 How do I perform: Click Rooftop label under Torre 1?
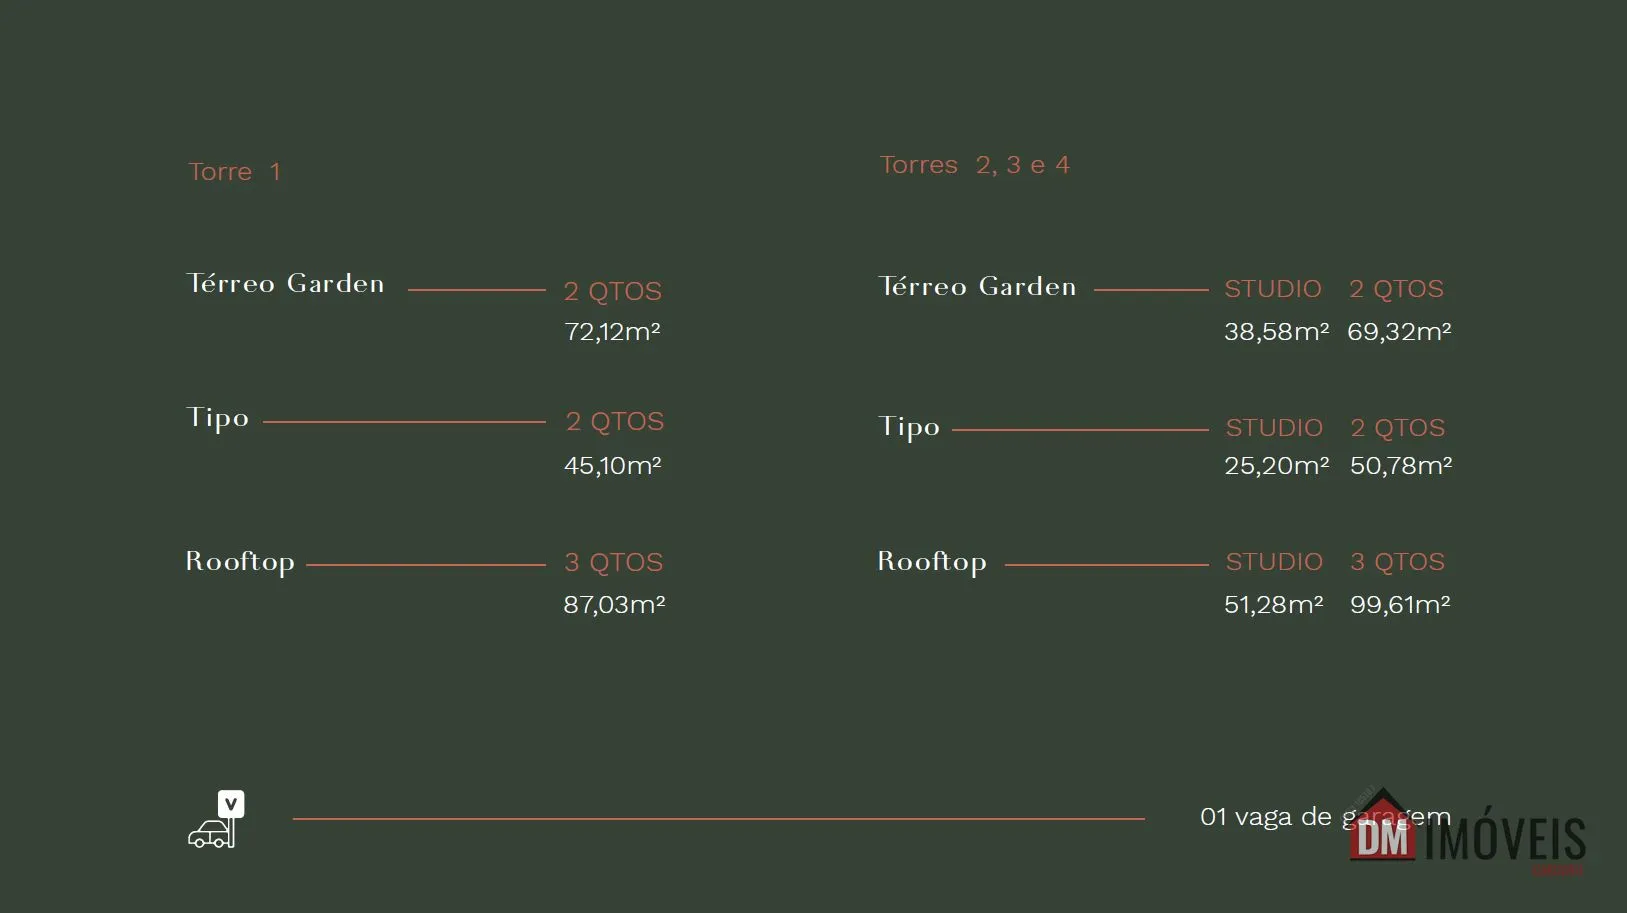tap(240, 562)
